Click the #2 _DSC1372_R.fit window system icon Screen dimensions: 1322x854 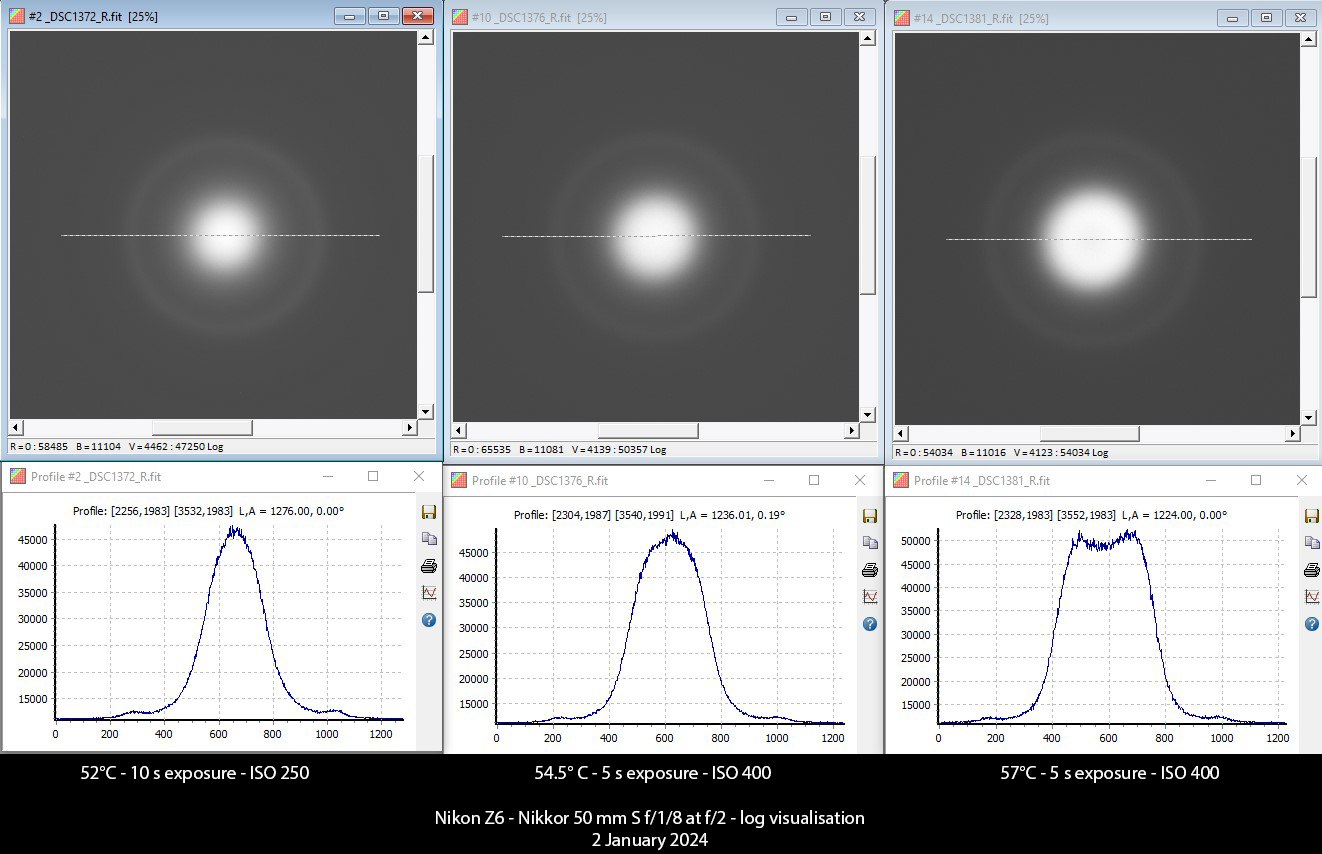coord(17,17)
